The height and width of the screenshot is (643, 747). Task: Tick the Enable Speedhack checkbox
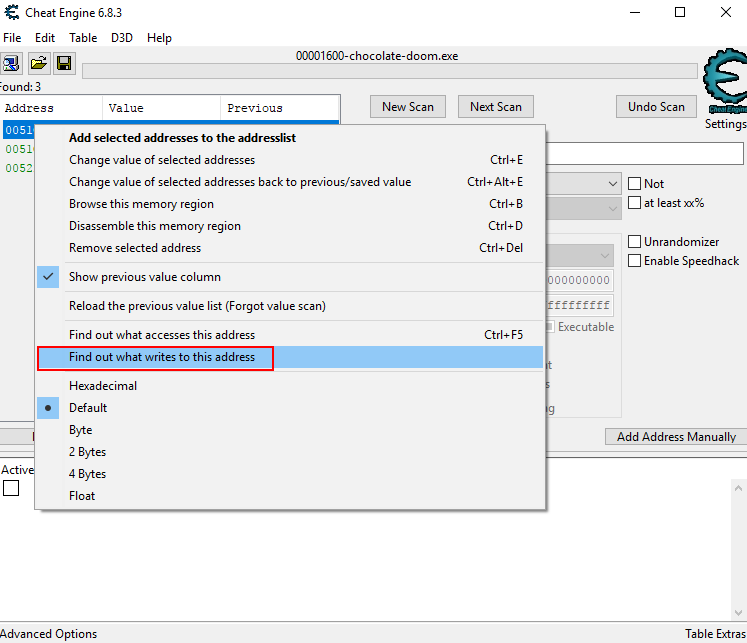634,261
